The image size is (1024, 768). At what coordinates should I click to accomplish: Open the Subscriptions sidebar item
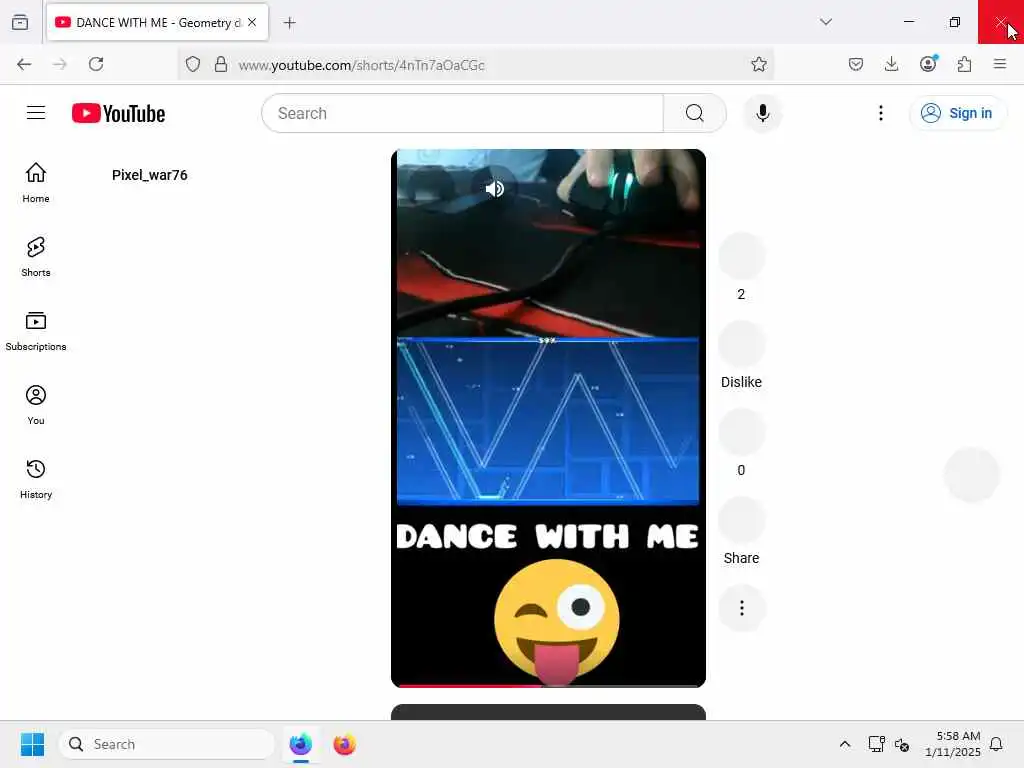(x=36, y=331)
